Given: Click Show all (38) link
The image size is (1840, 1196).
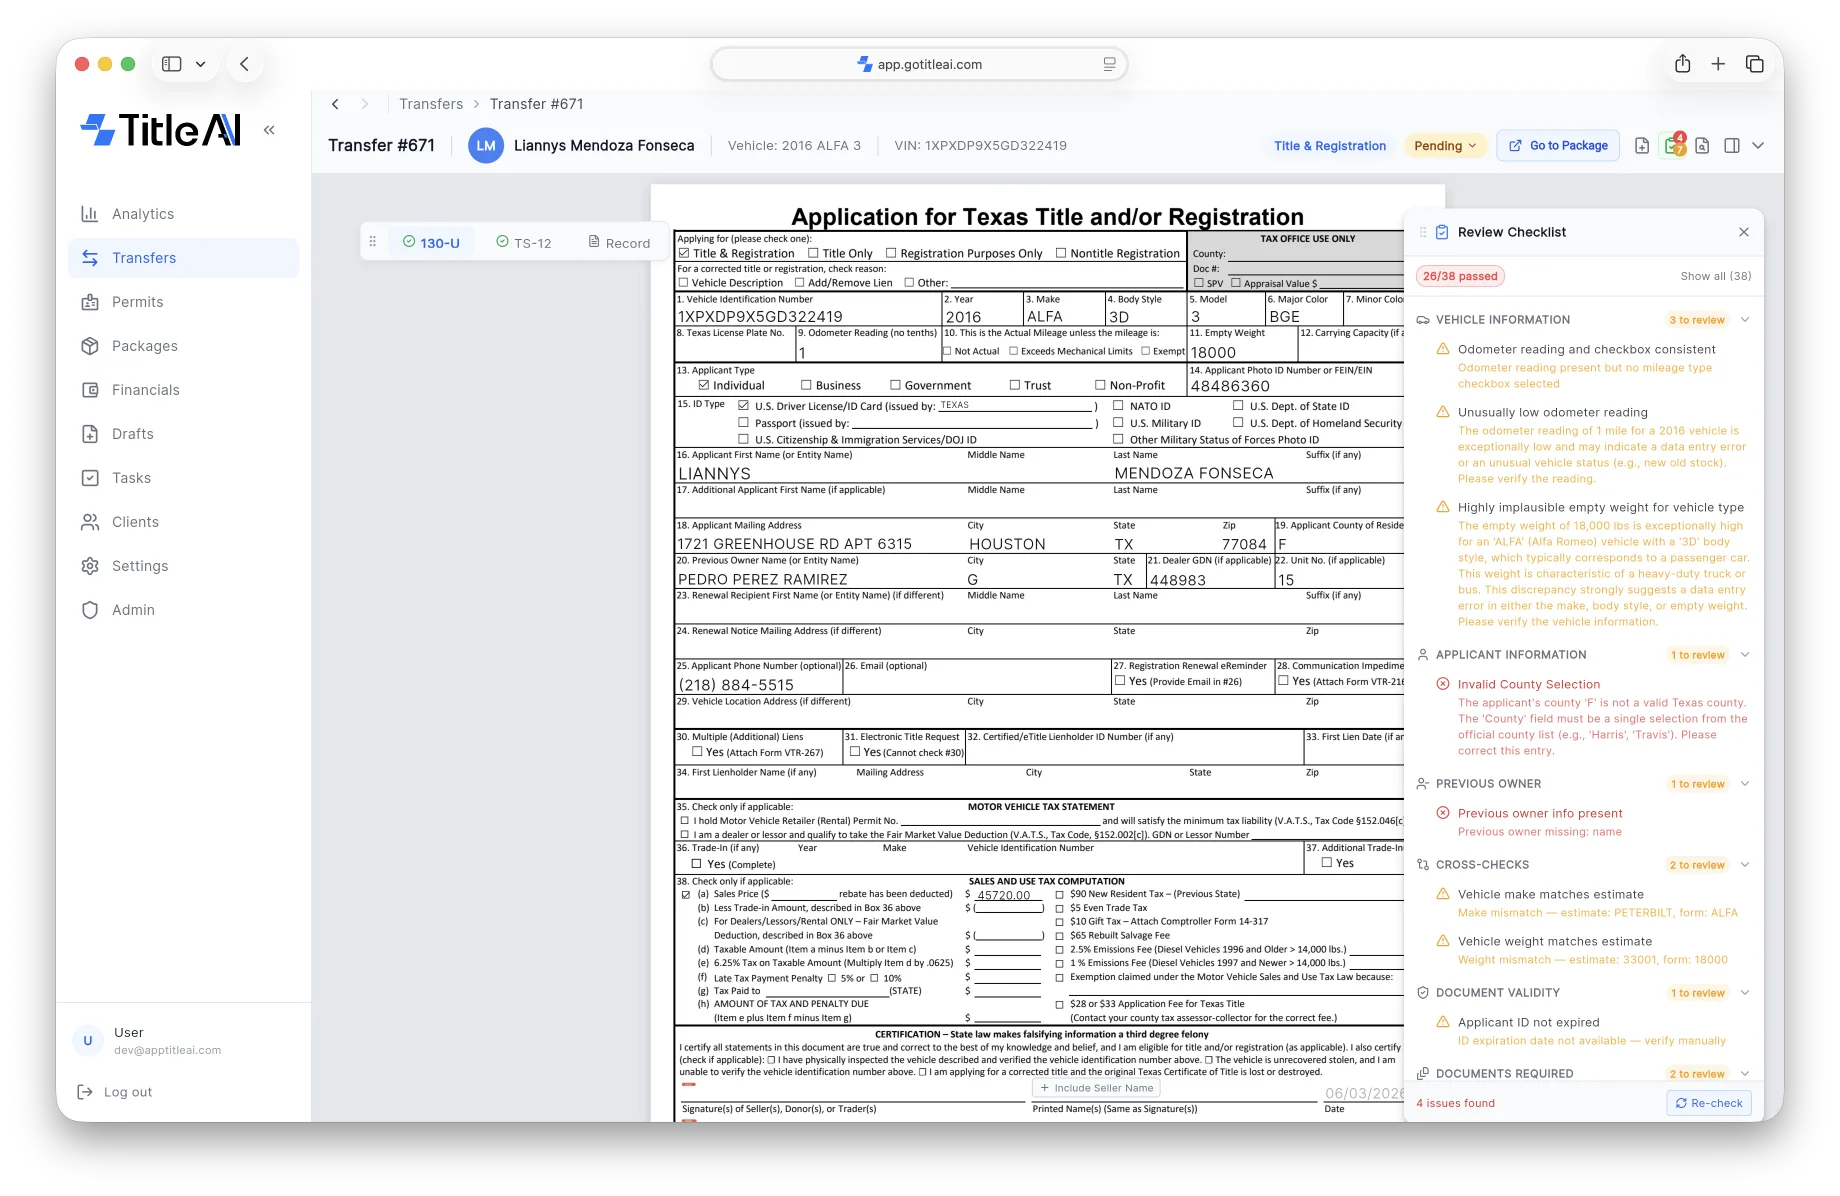Looking at the screenshot, I should pyautogui.click(x=1716, y=276).
